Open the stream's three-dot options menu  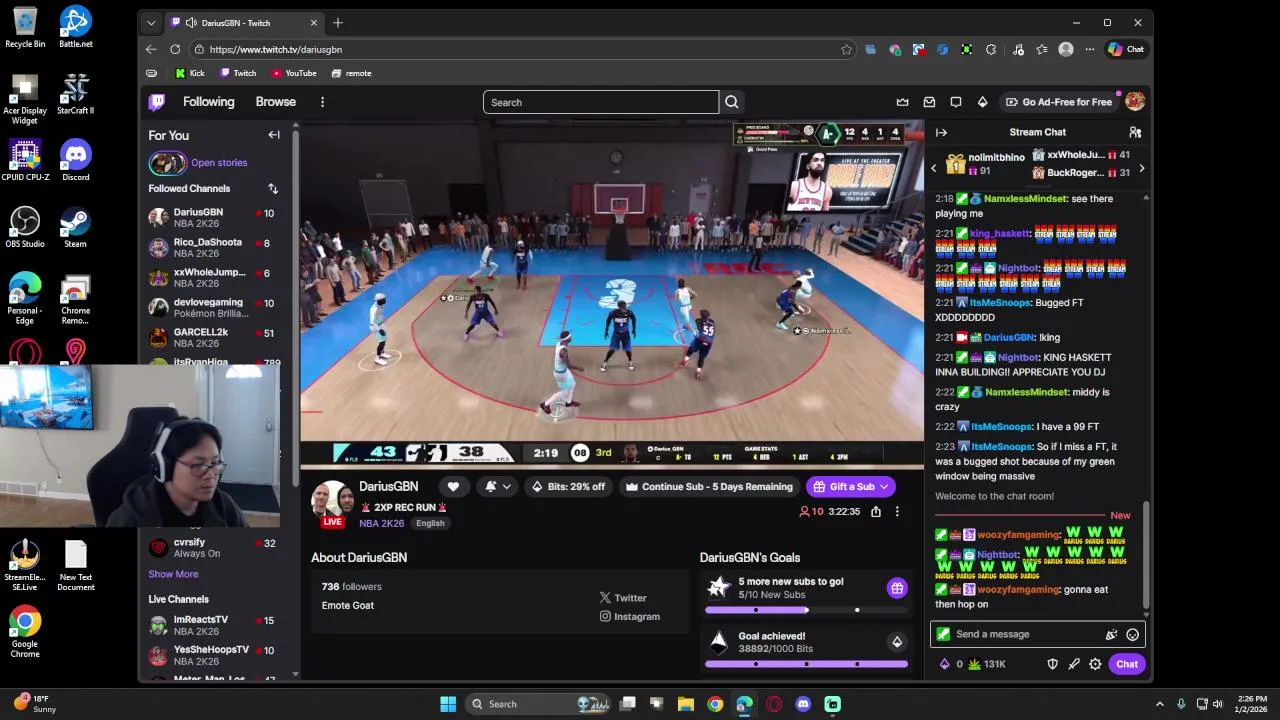pos(897,511)
